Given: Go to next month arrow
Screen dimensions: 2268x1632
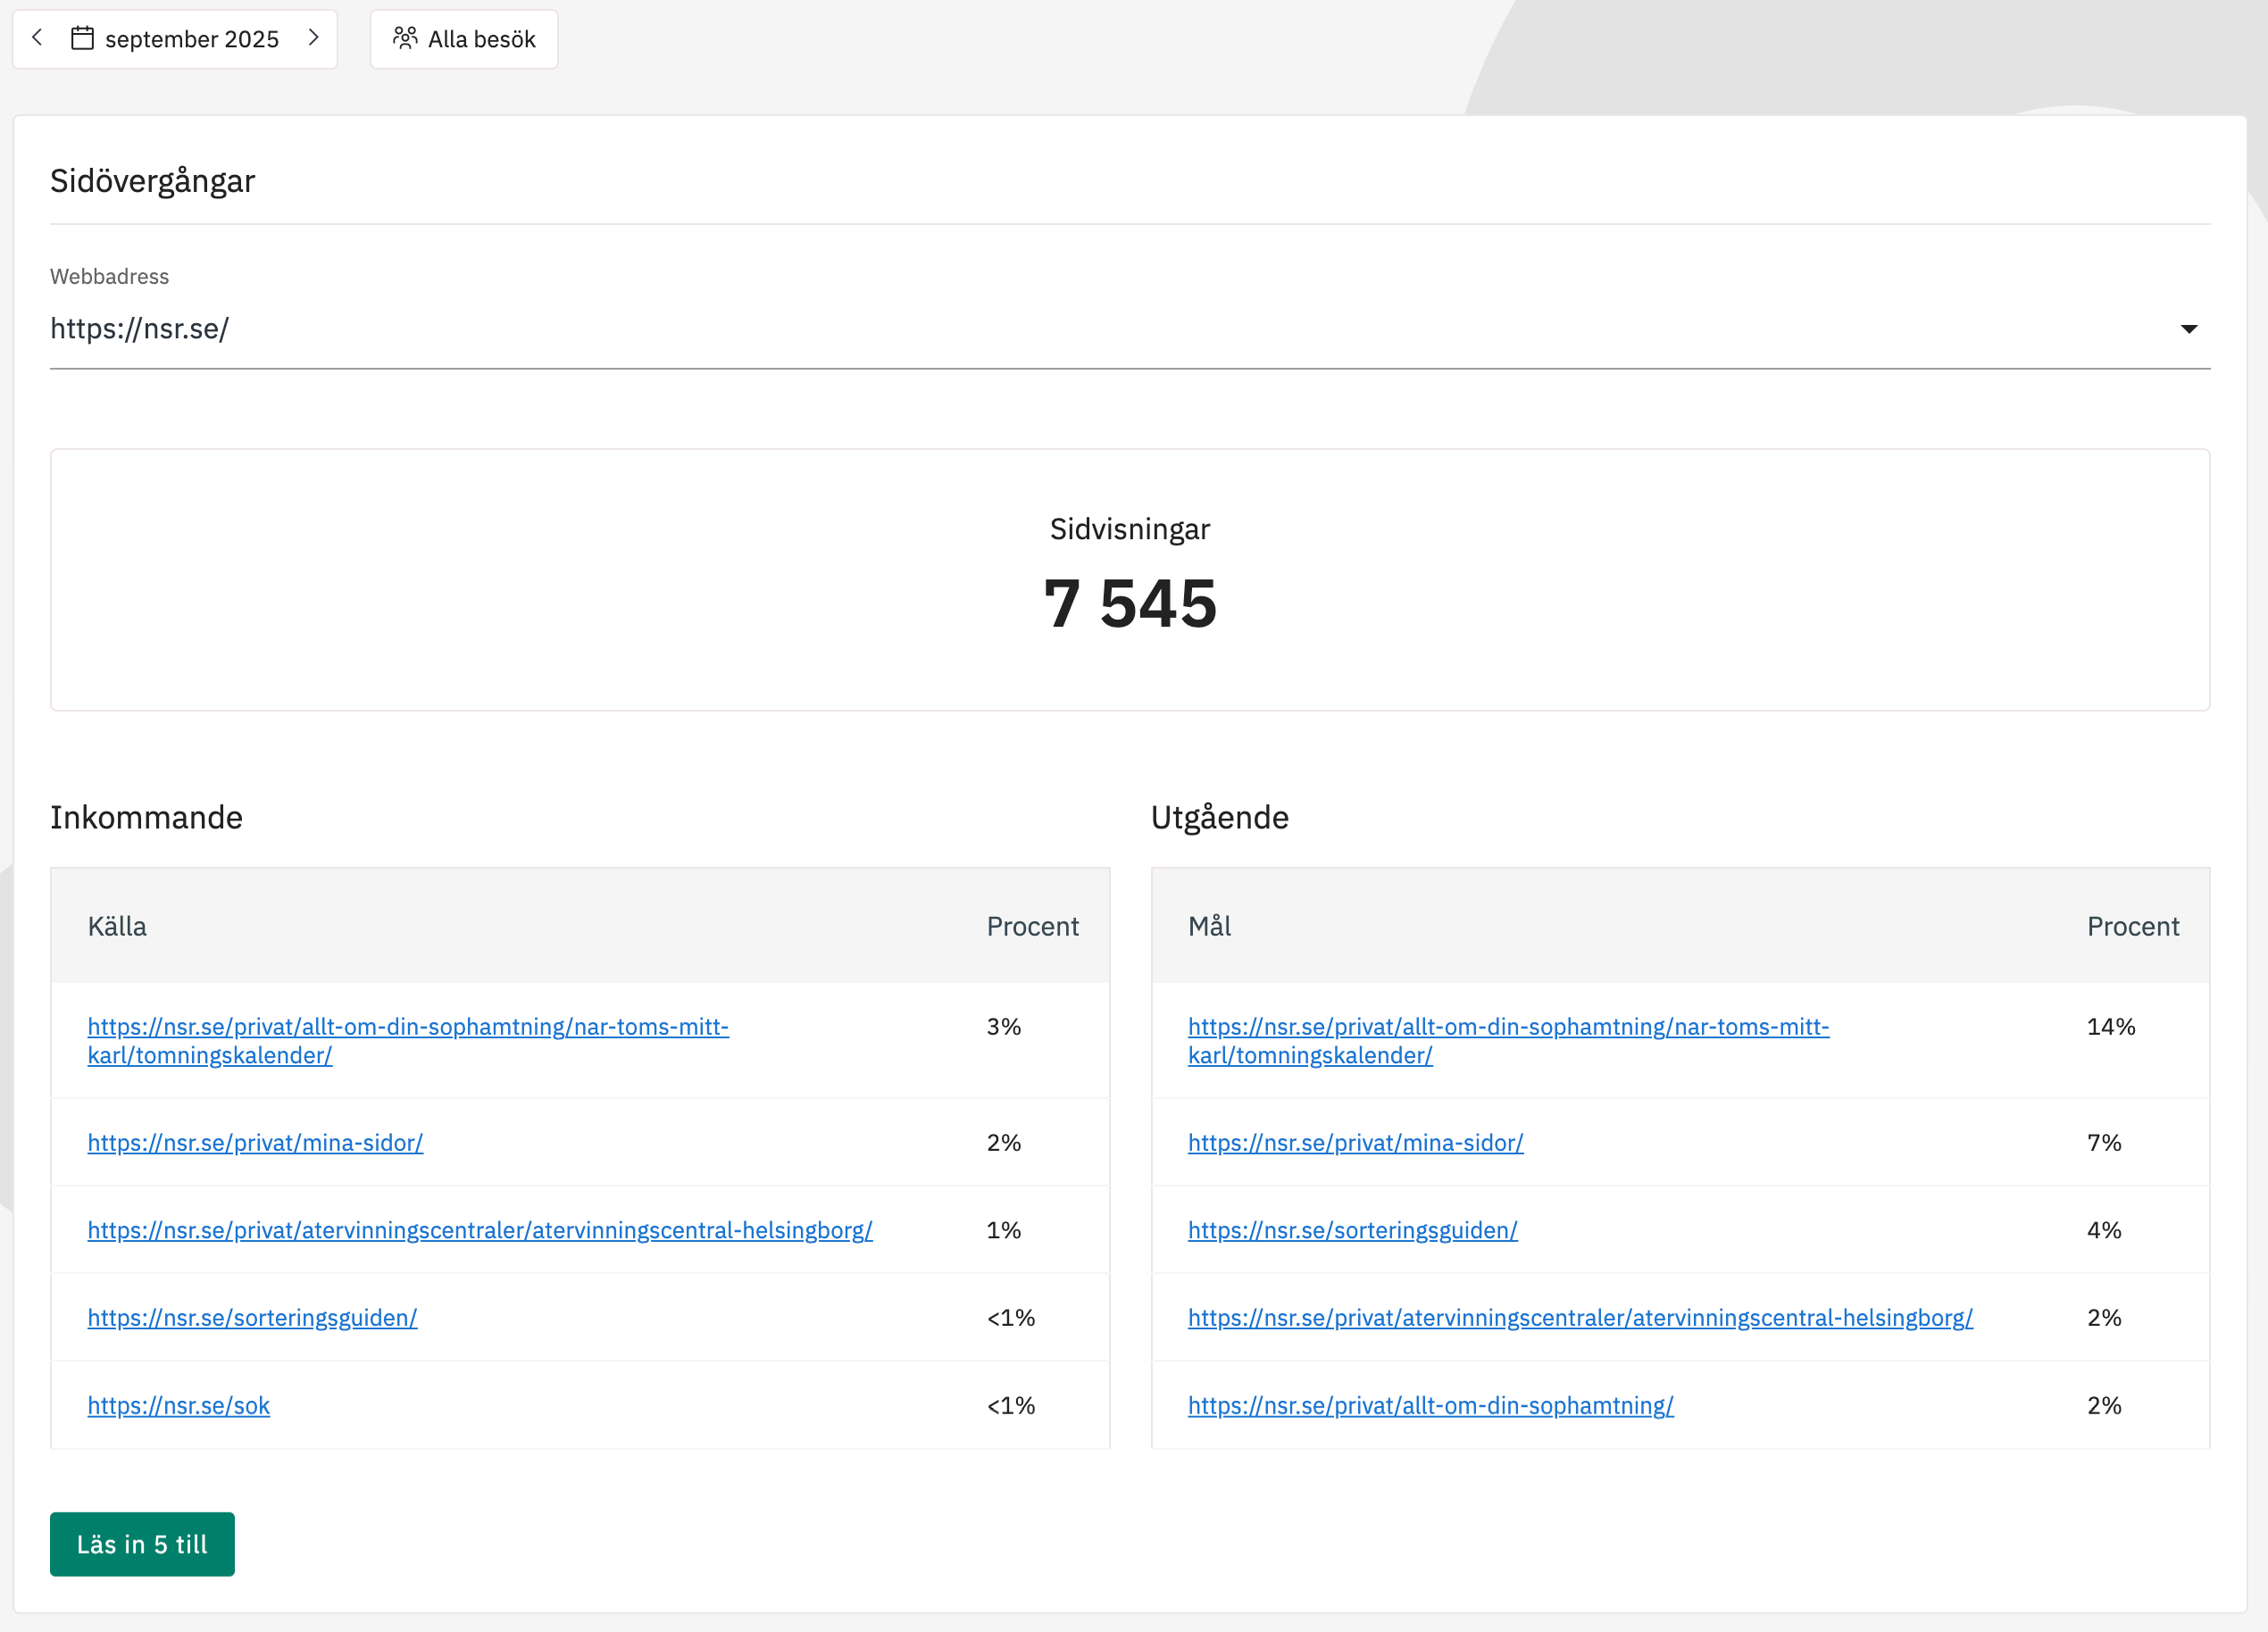Looking at the screenshot, I should tap(314, 38).
